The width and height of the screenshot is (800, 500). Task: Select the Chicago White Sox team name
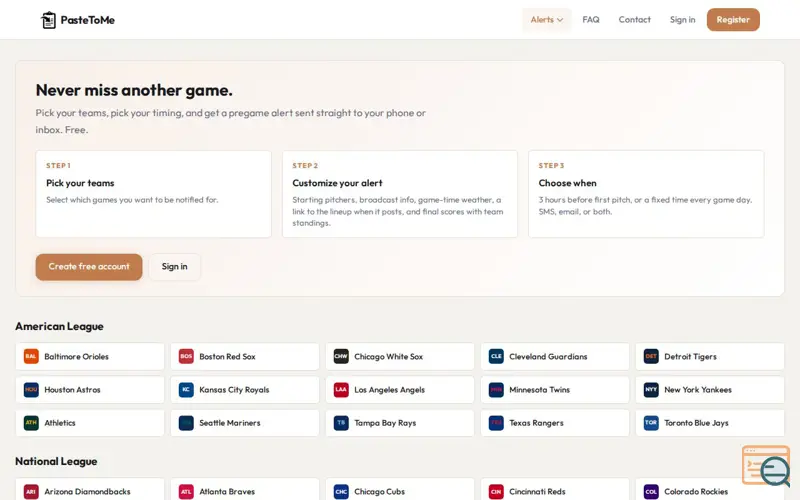(x=389, y=357)
